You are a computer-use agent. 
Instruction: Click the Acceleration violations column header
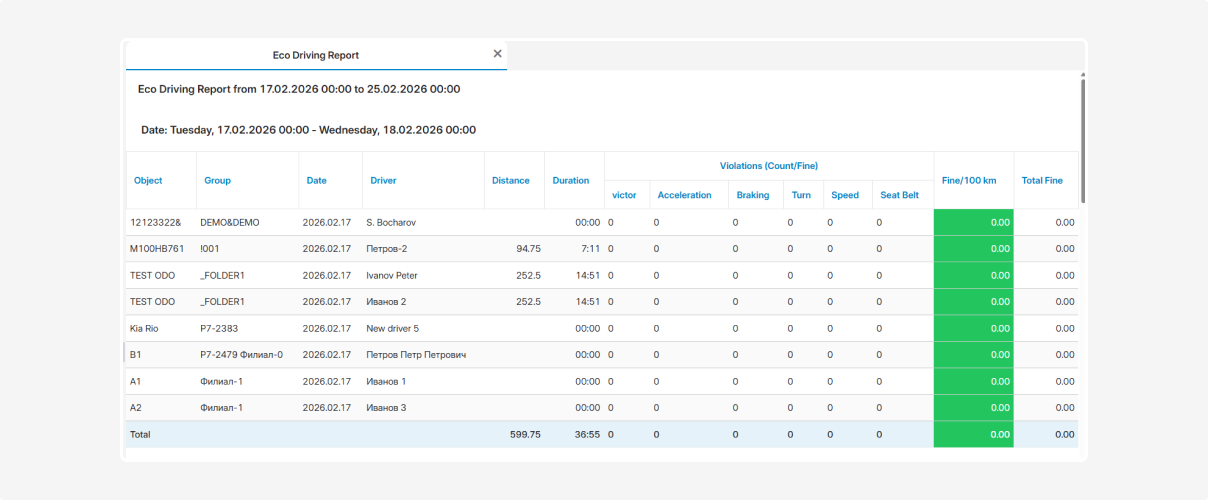pyautogui.click(x=684, y=195)
